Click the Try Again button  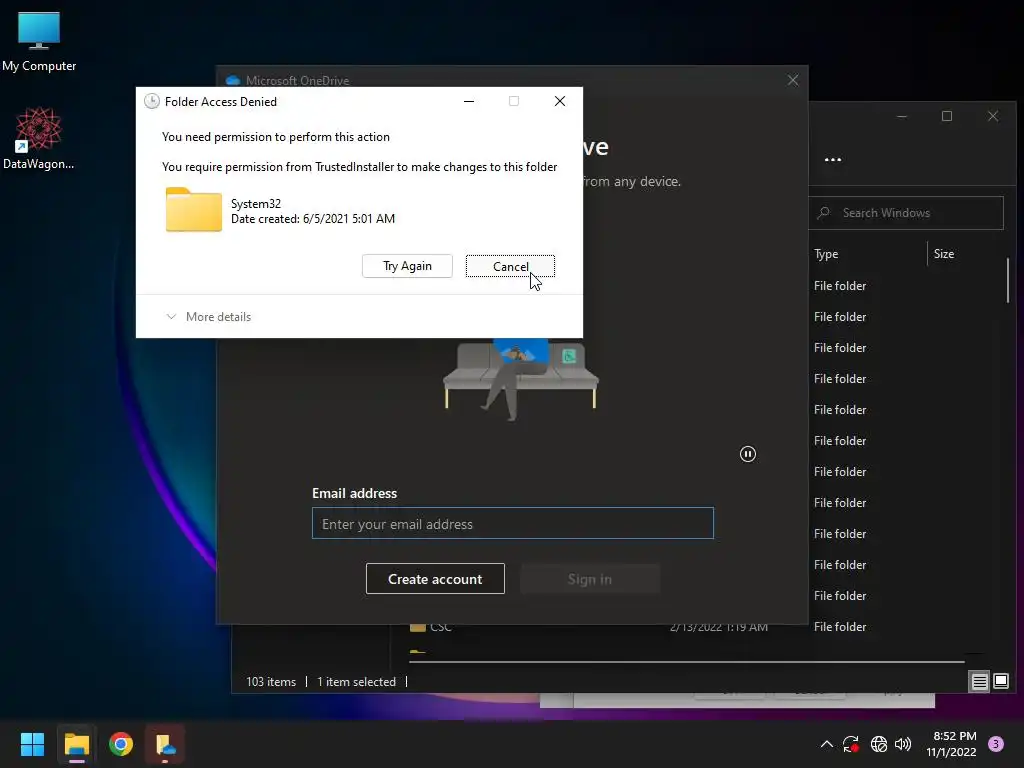tap(407, 266)
